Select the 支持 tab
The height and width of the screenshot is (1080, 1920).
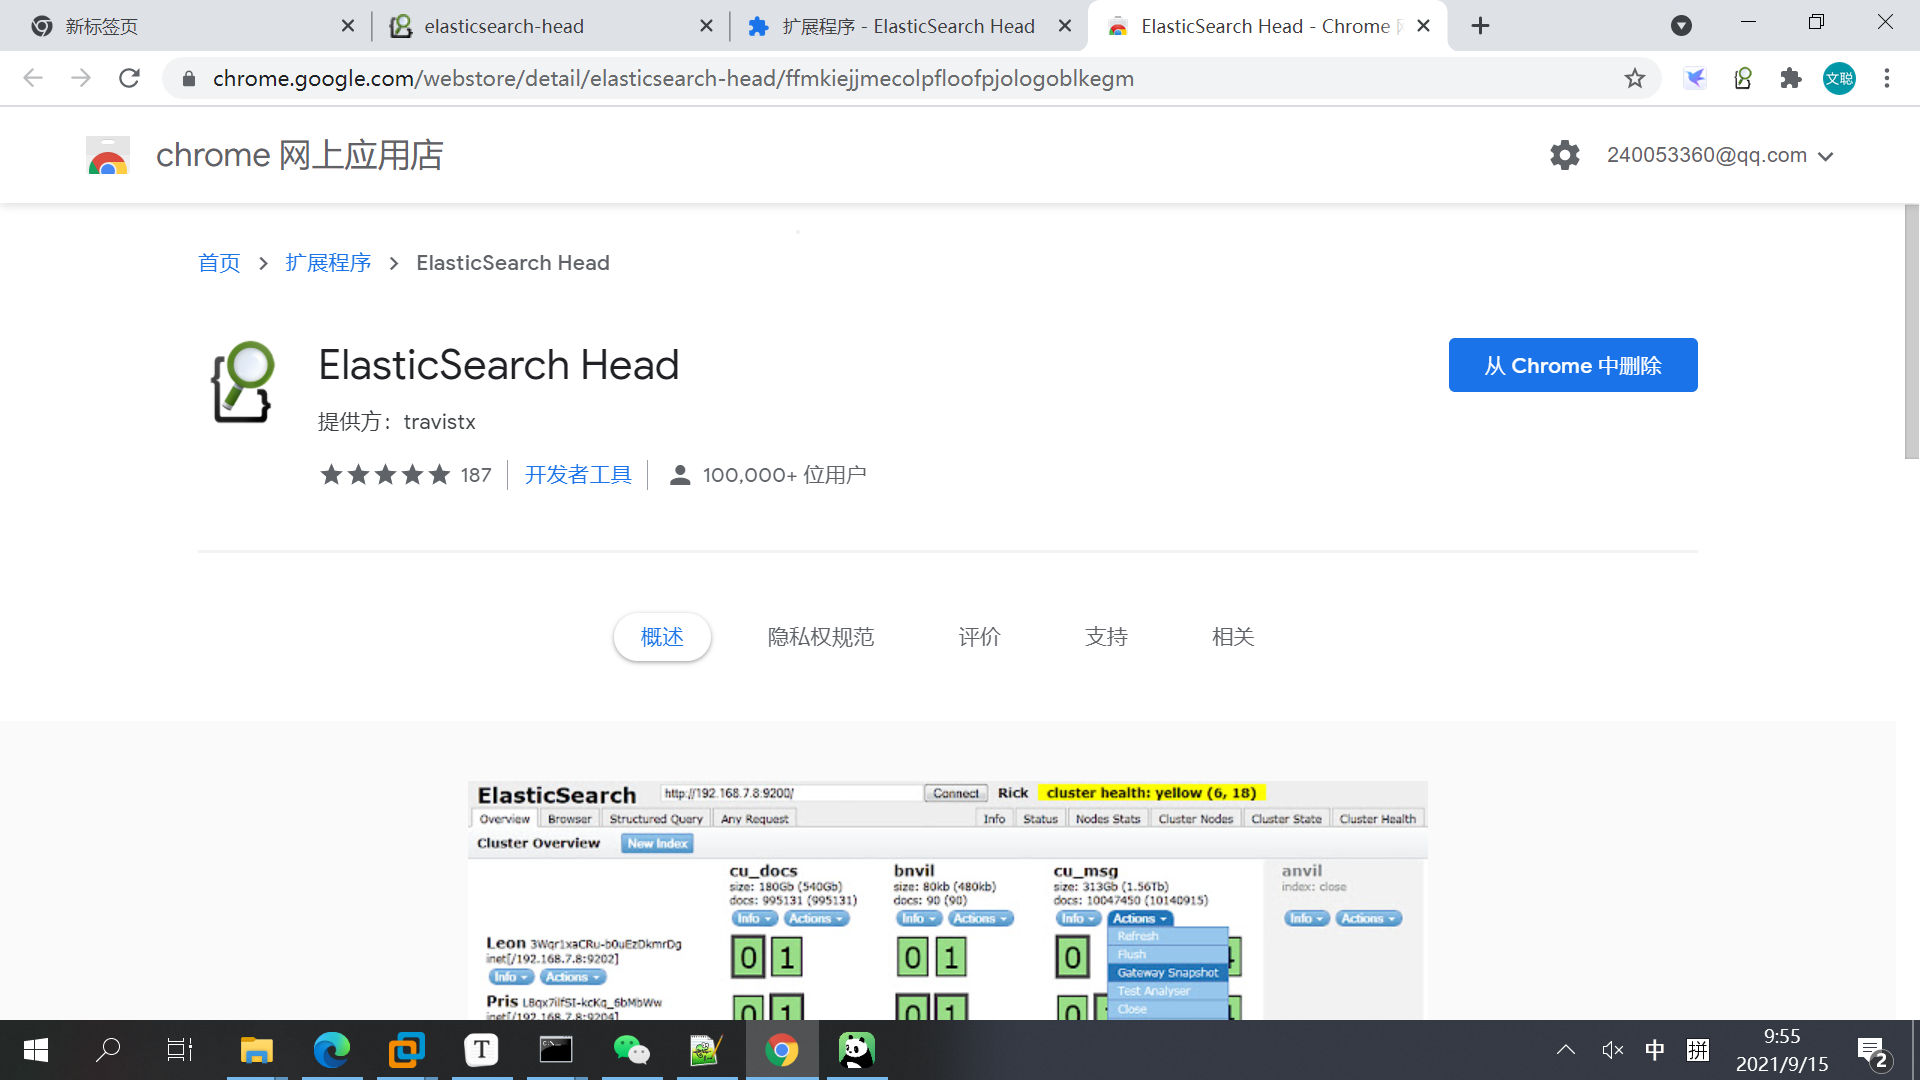point(1106,637)
